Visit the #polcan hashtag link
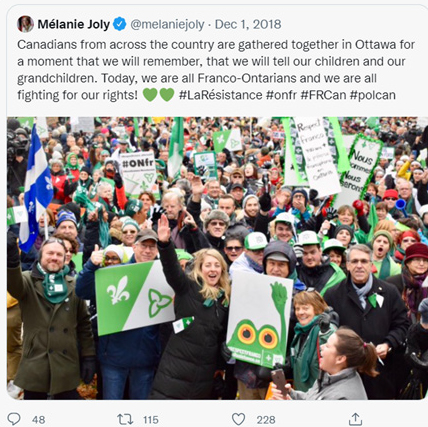Viewport: 428px width, 427px height. (373, 95)
